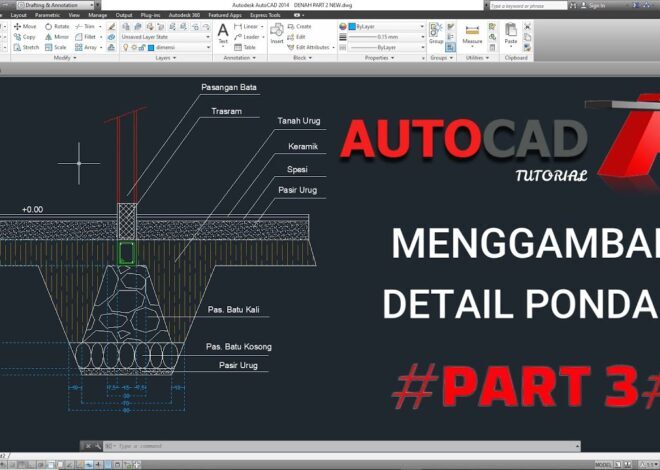Select the Move tool

coord(25,27)
